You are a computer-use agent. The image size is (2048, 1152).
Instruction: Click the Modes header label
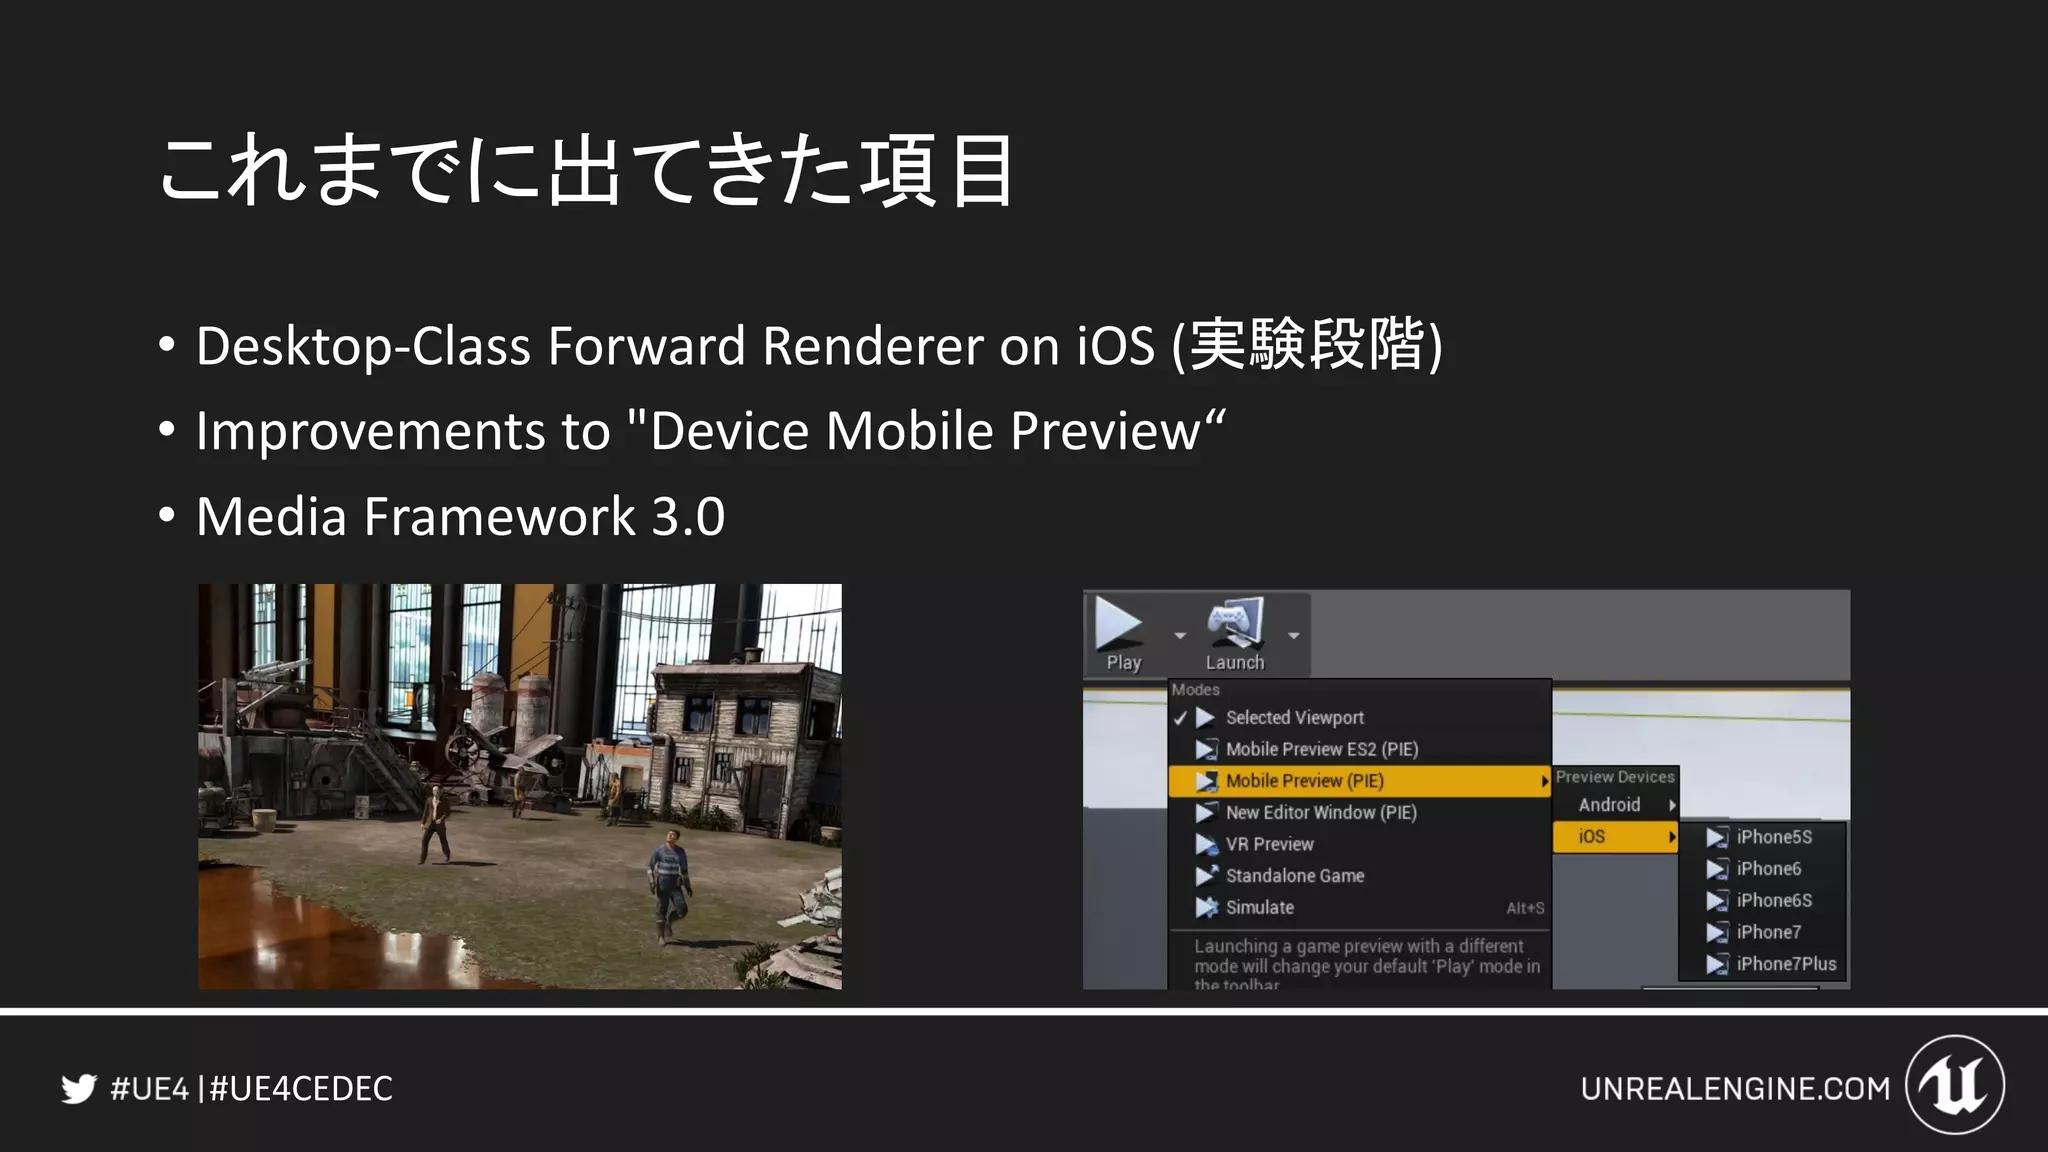[x=1195, y=690]
